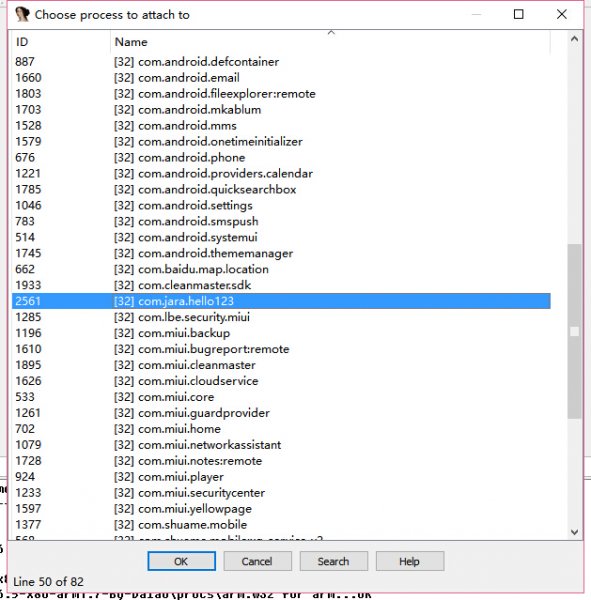The width and height of the screenshot is (591, 600).
Task: Click the scrollbar up arrow
Action: point(574,39)
